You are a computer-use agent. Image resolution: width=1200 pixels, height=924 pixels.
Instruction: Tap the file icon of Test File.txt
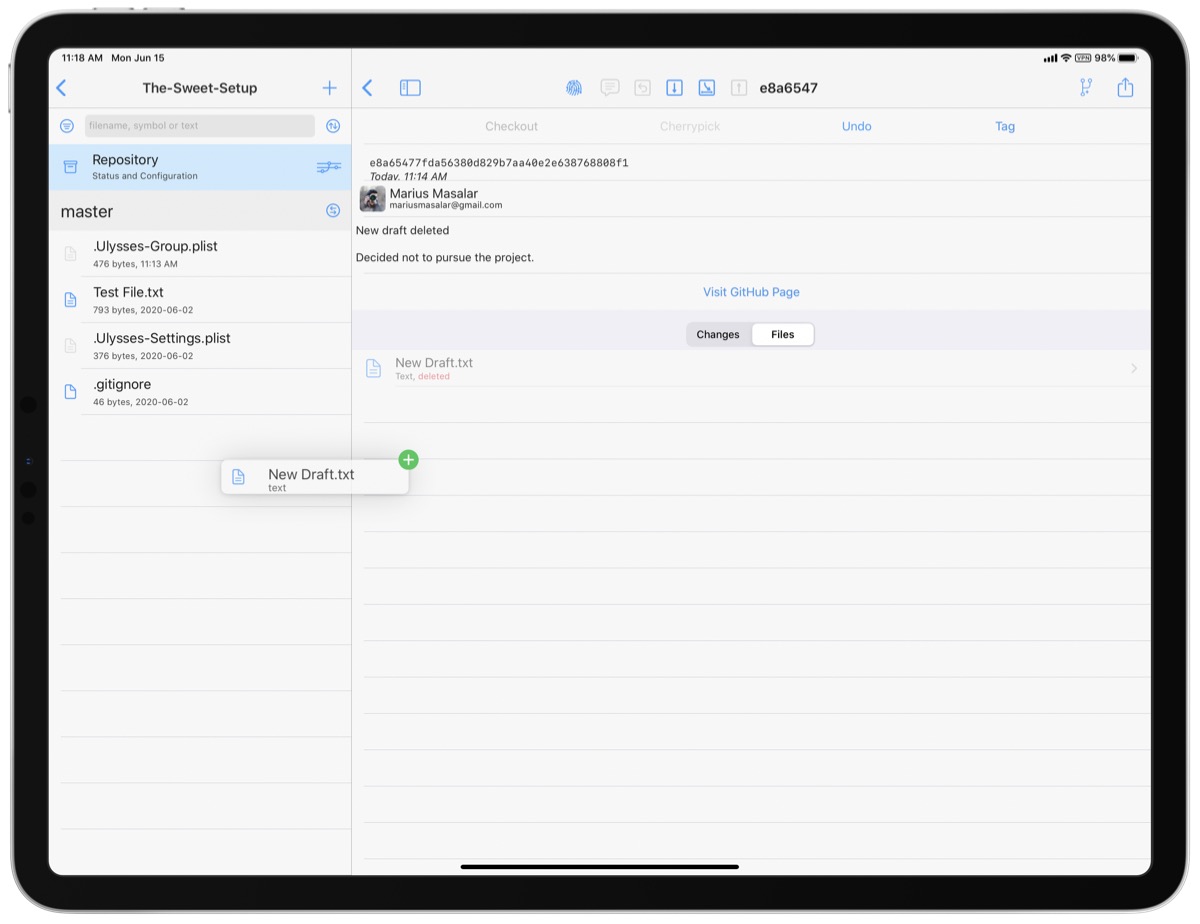(70, 300)
